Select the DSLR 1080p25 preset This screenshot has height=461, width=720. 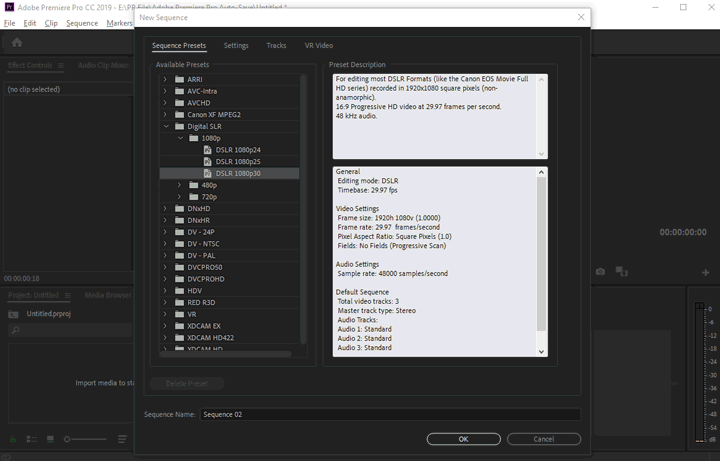coord(238,162)
